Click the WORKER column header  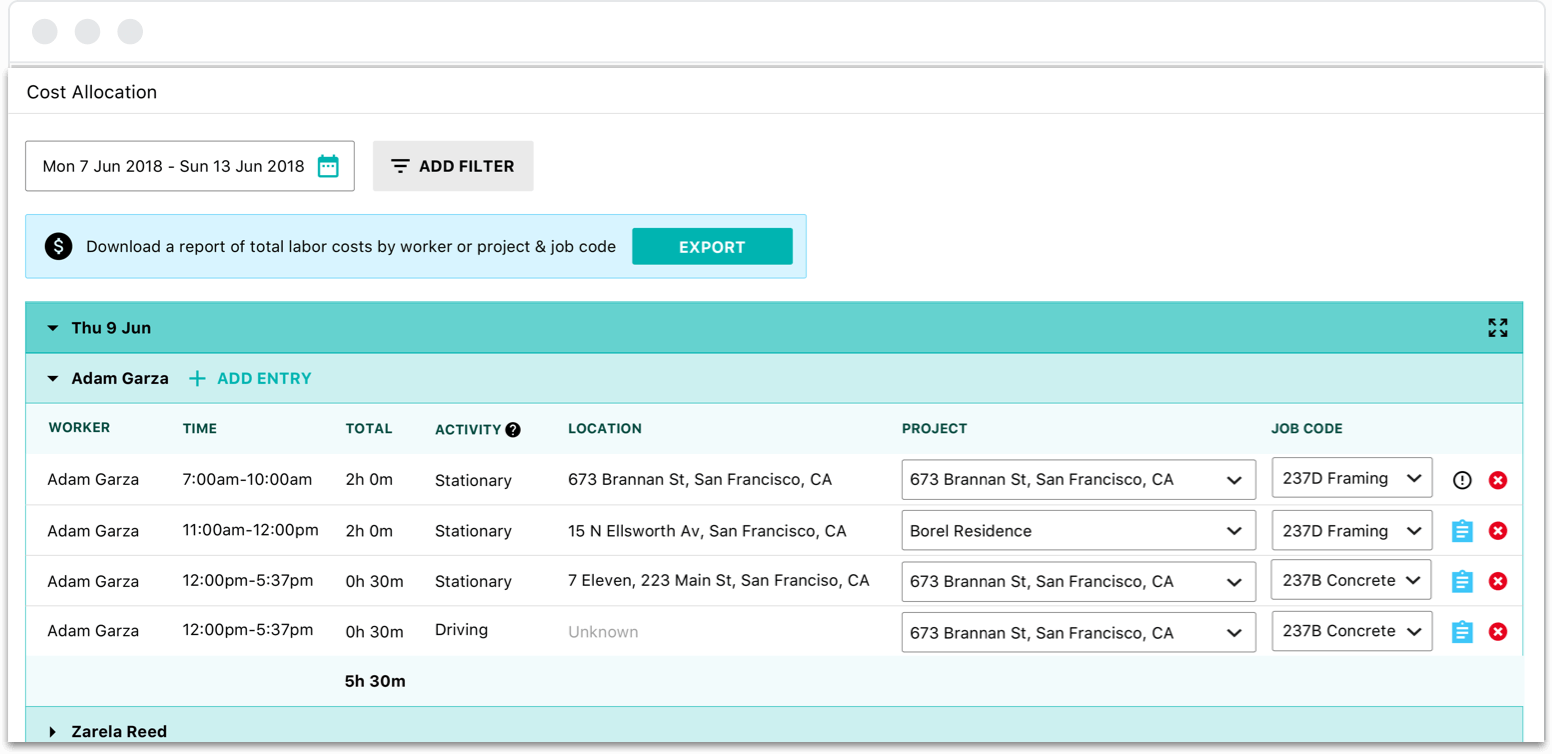(x=79, y=428)
